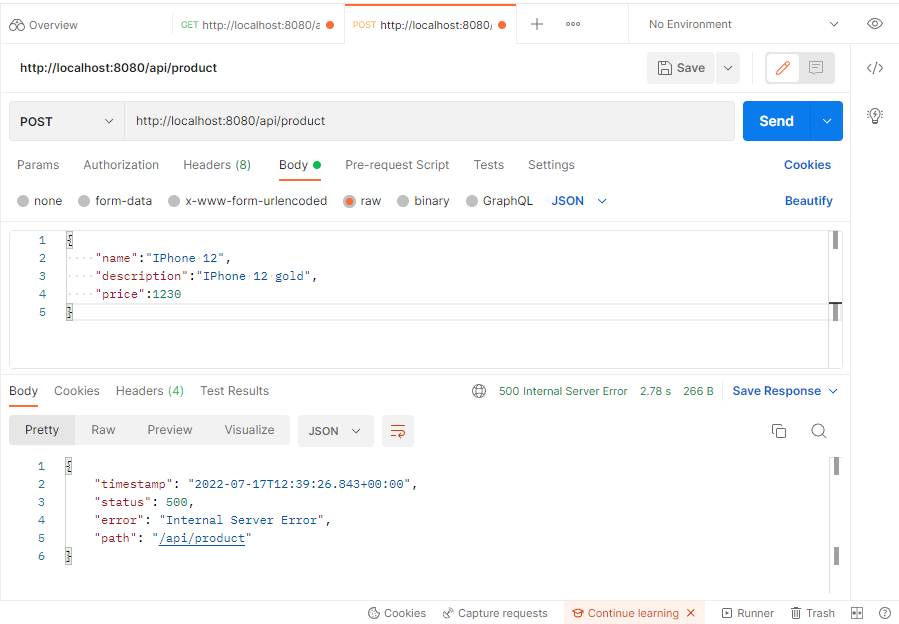Screen dimensions: 899x624
Task: Click the Beautify link
Action: click(x=808, y=201)
